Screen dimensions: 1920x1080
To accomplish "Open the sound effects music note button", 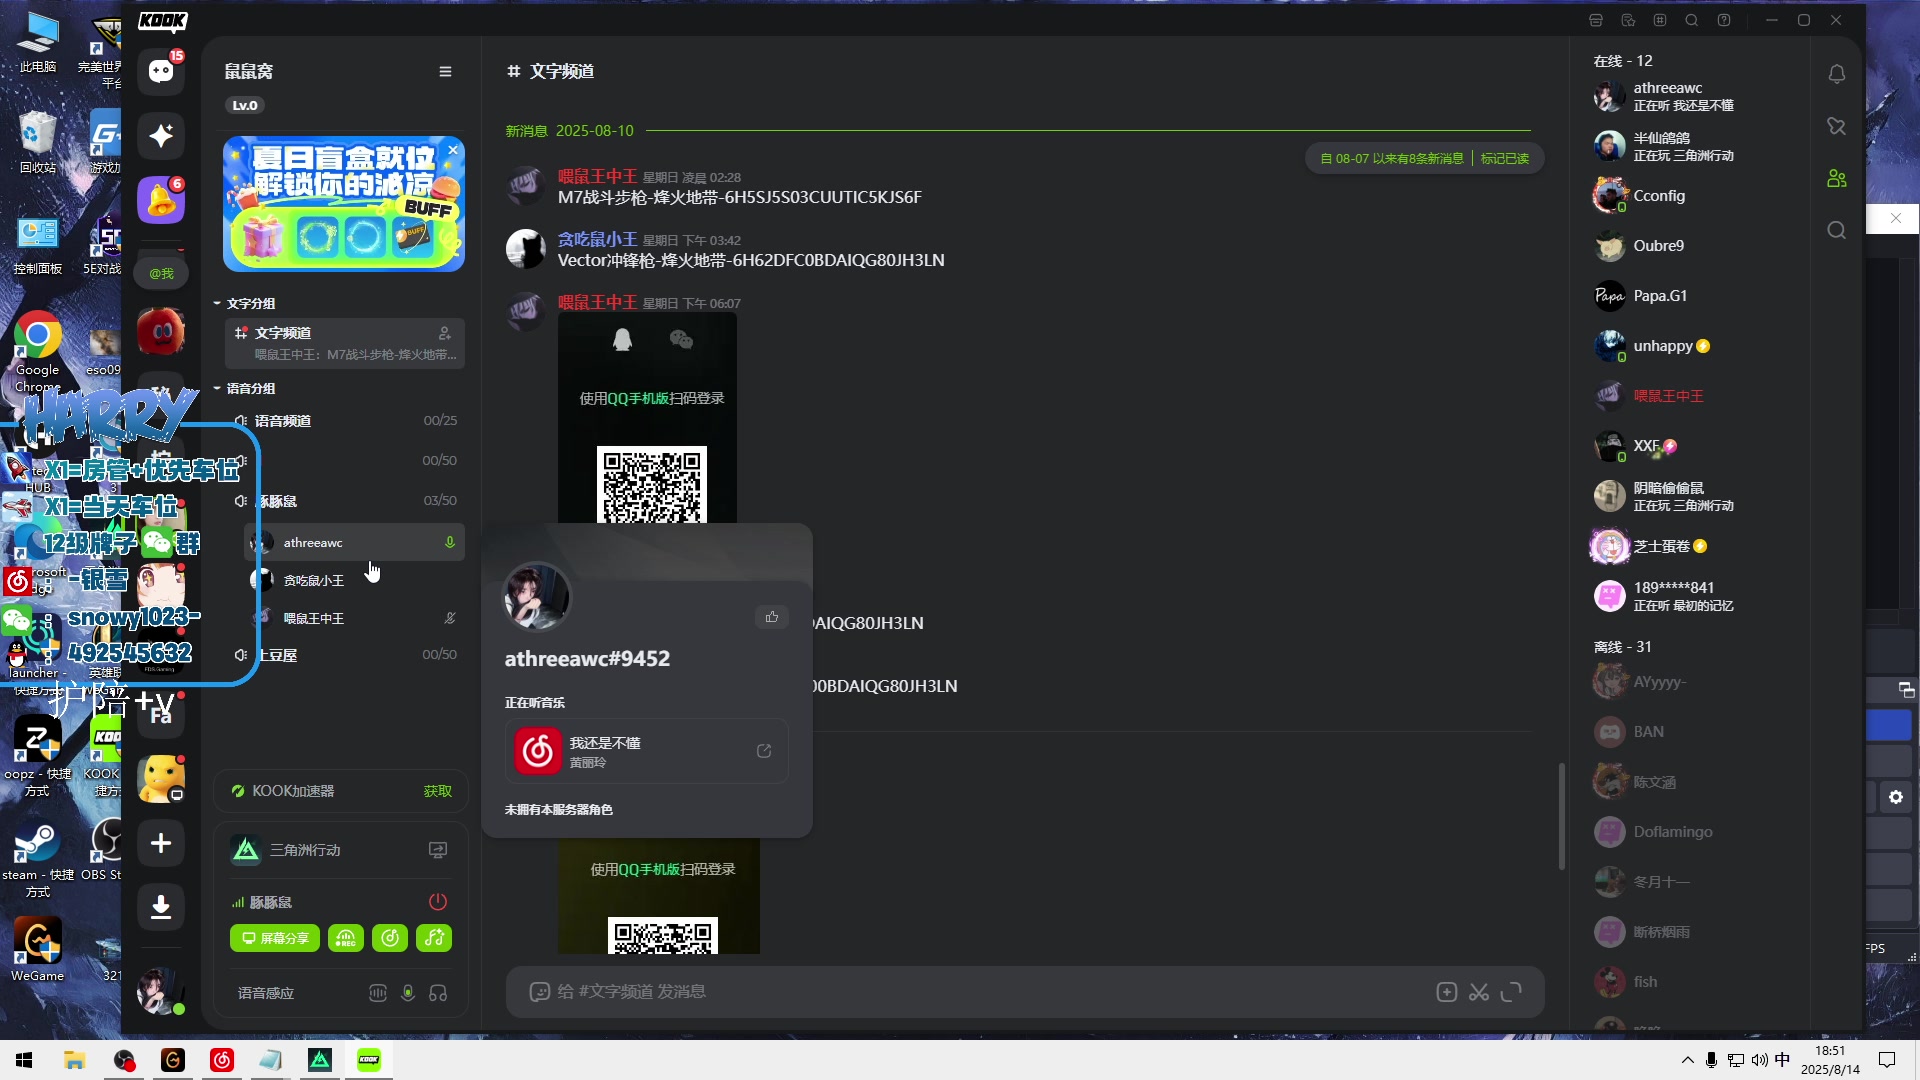I will (x=434, y=938).
